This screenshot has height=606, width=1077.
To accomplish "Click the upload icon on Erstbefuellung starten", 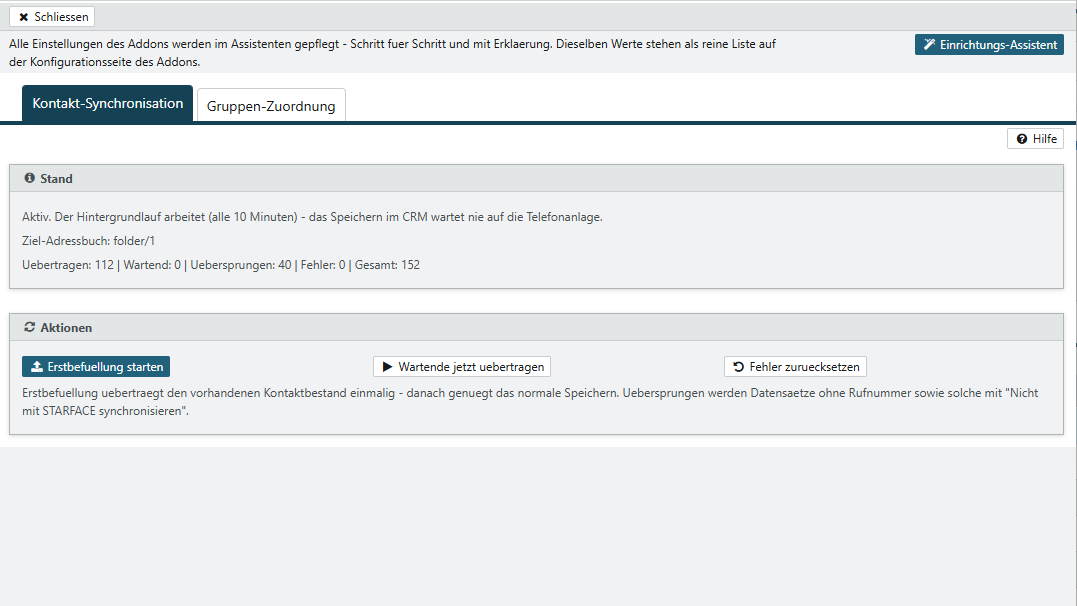I will point(37,367).
